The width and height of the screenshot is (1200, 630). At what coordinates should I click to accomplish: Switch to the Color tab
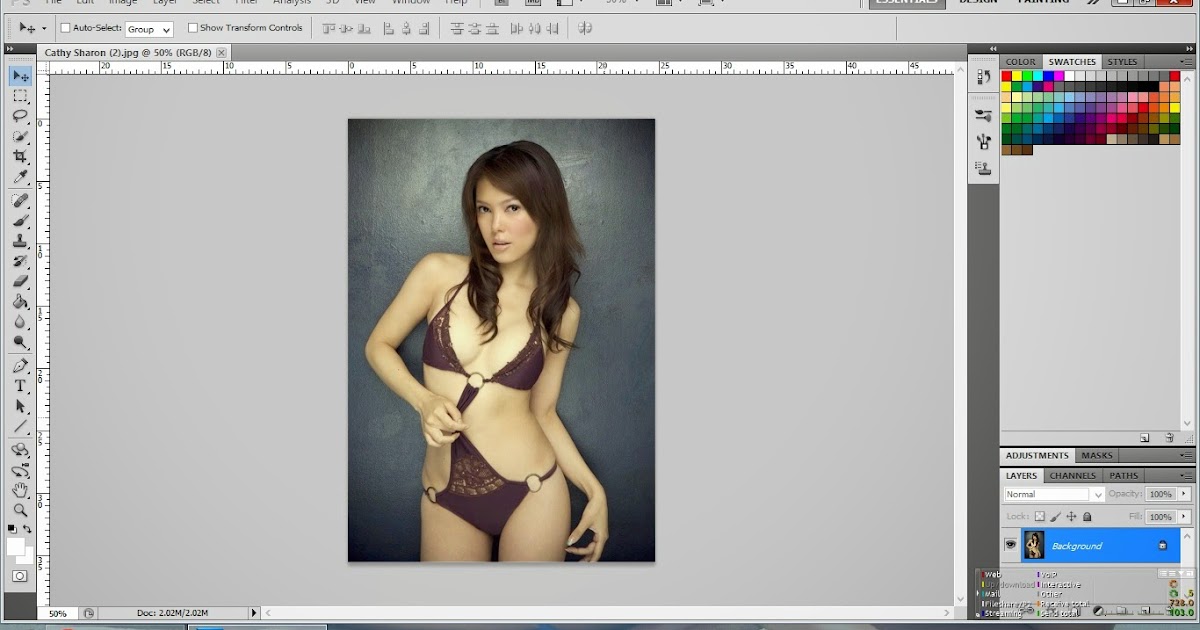1021,62
